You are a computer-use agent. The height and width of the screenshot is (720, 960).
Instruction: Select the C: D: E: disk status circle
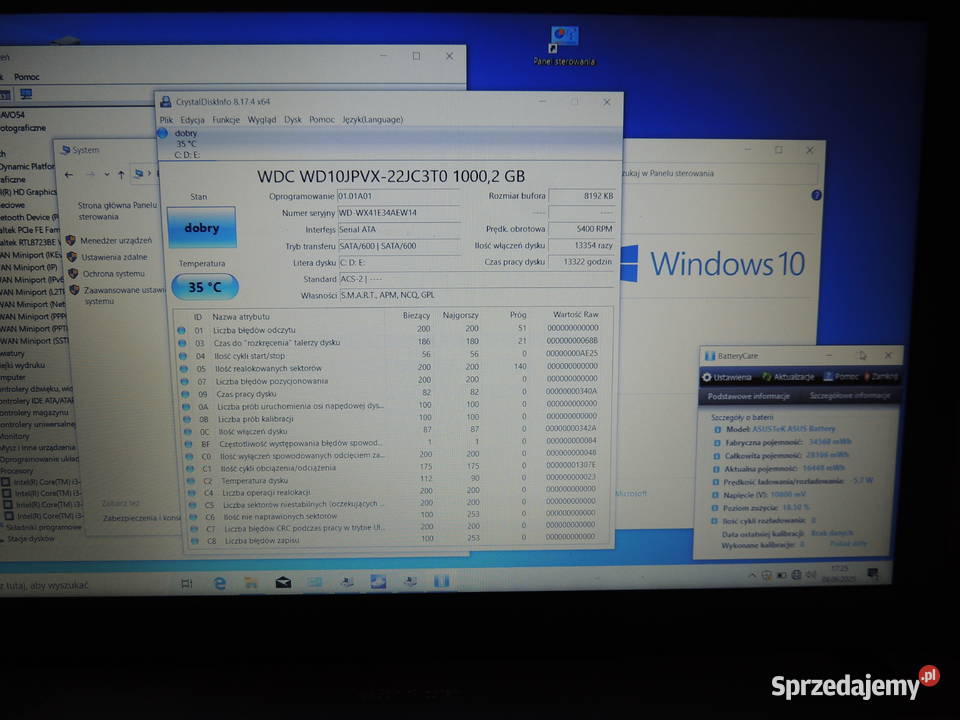point(162,133)
